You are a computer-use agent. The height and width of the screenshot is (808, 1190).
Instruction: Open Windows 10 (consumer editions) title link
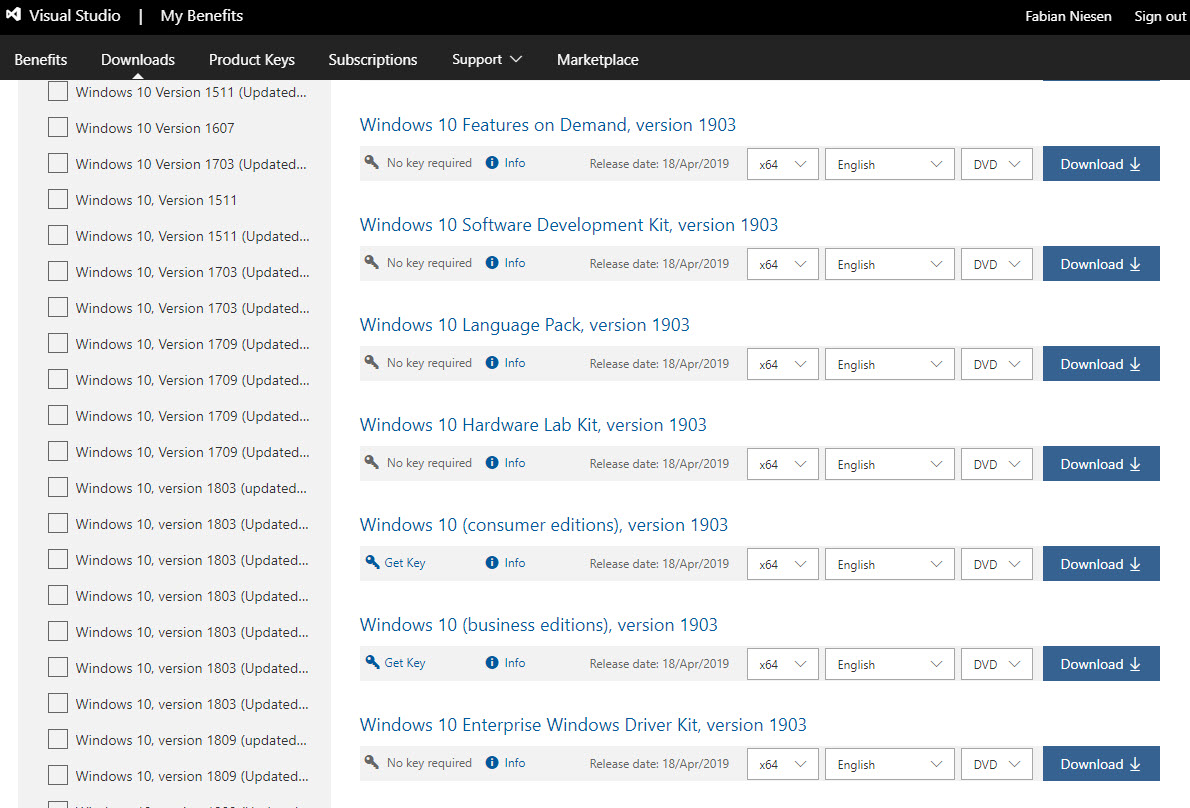(543, 524)
